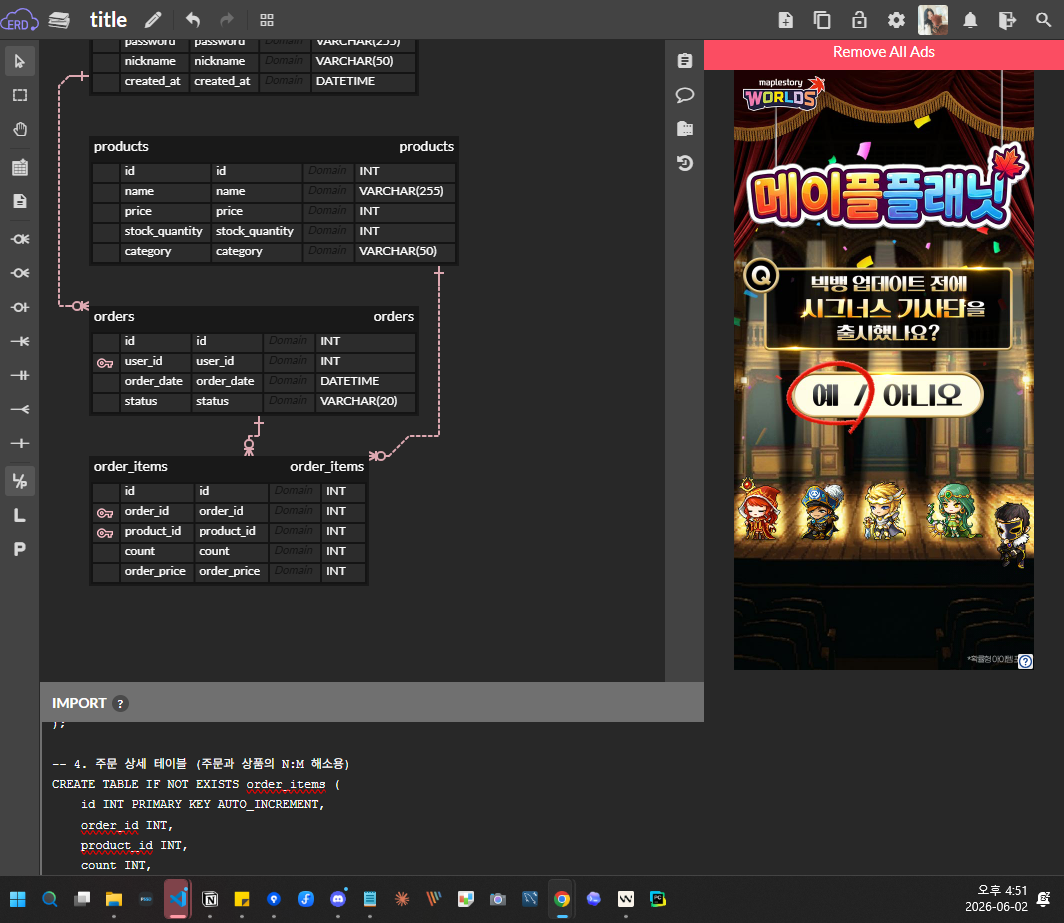The height and width of the screenshot is (923, 1064).
Task: Add a memo note to the canvas
Action: click(x=20, y=201)
